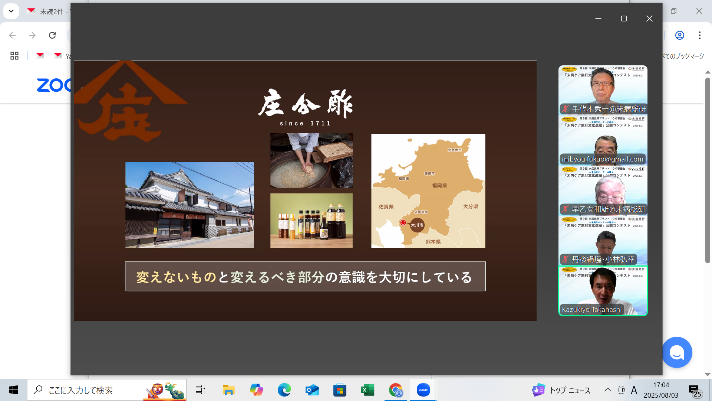Go forward in Chrome browser

pos(32,35)
